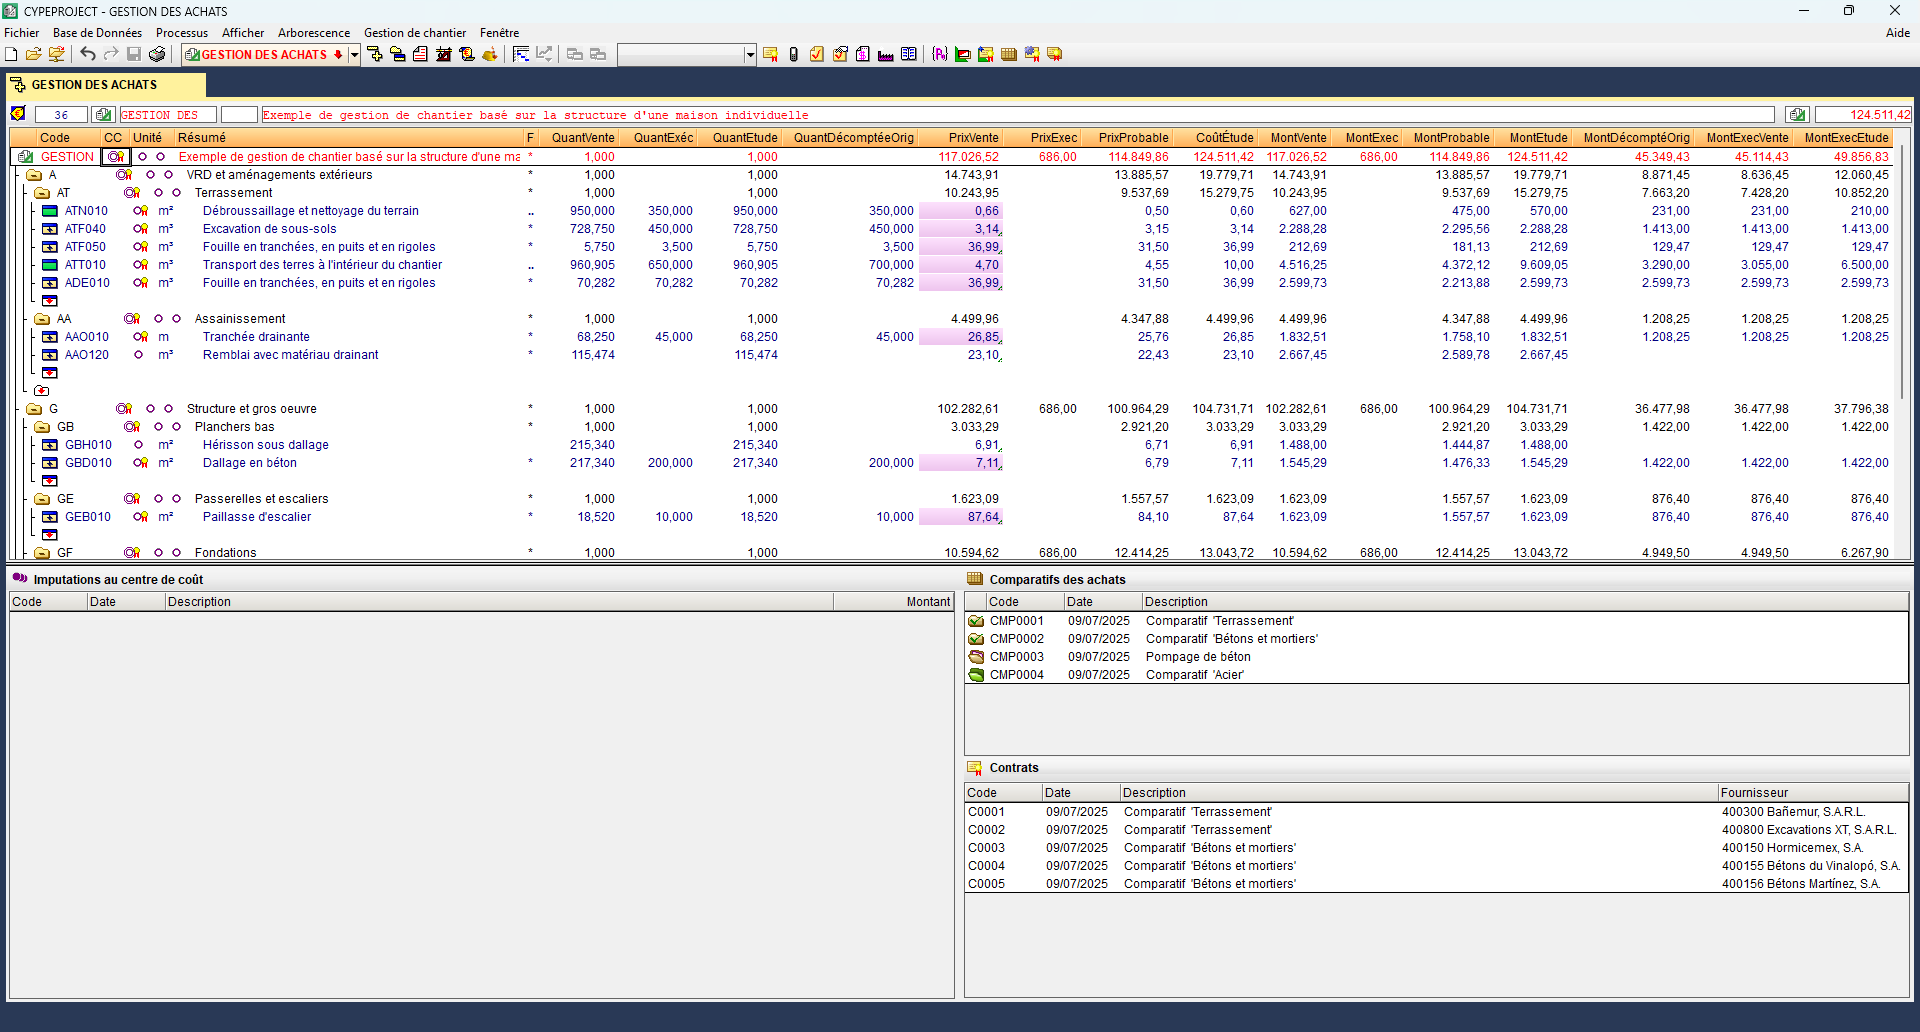
Task: Open the Arborescence menu
Action: 314,33
